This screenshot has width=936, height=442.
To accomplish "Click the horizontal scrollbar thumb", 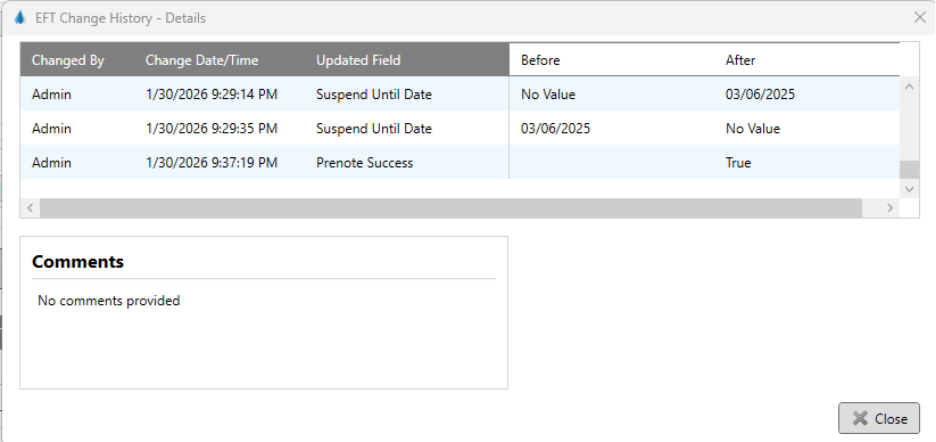I will 450,208.
